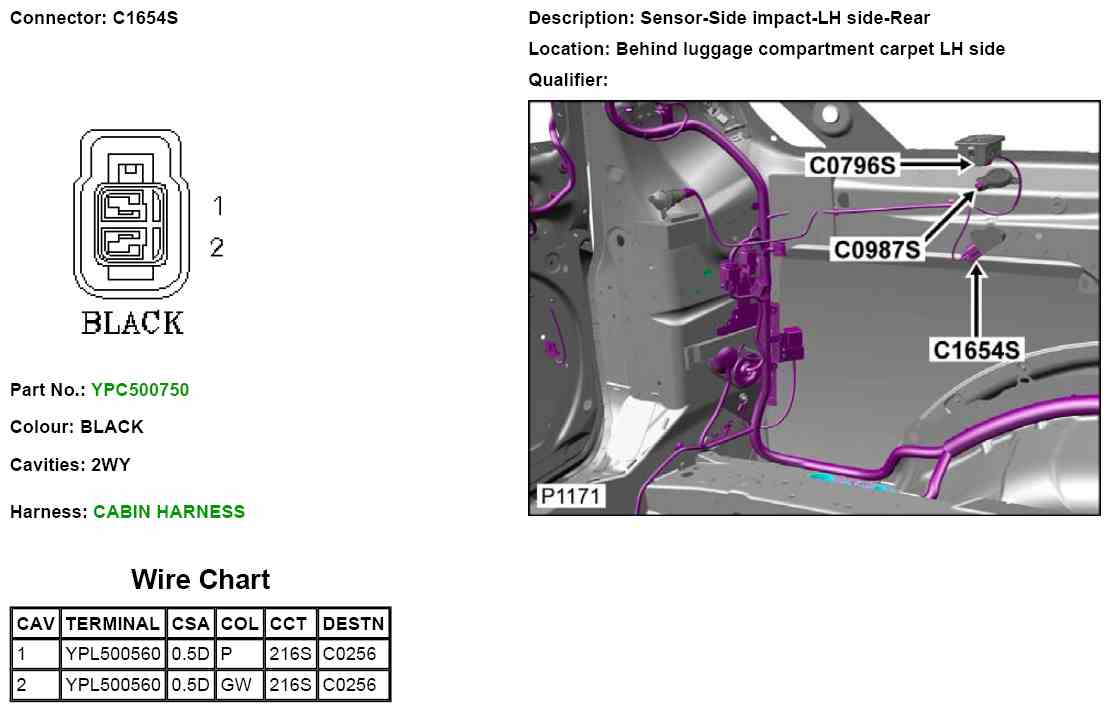
Task: Click the Connector: C1654S title text
Action: (x=94, y=18)
